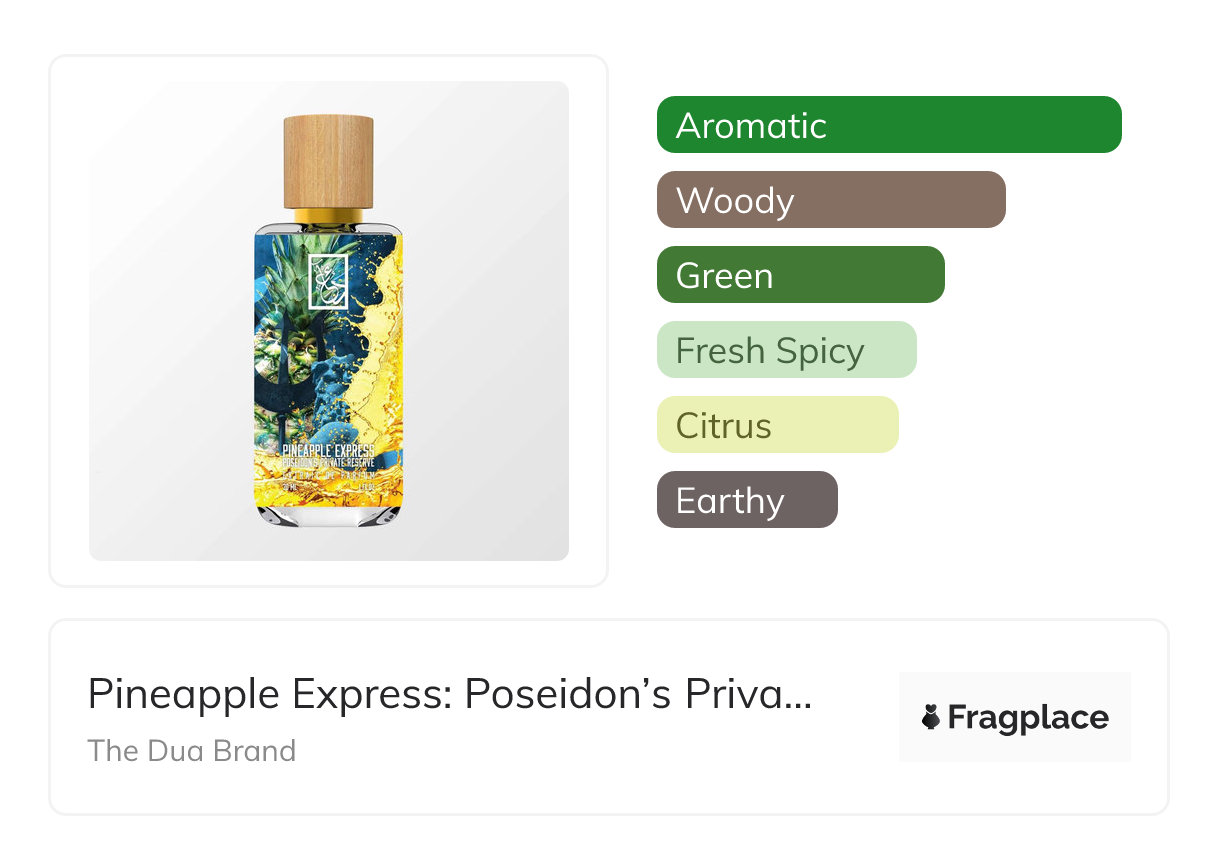
Task: Click the Fragplace bottle logo icon
Action: point(931,717)
